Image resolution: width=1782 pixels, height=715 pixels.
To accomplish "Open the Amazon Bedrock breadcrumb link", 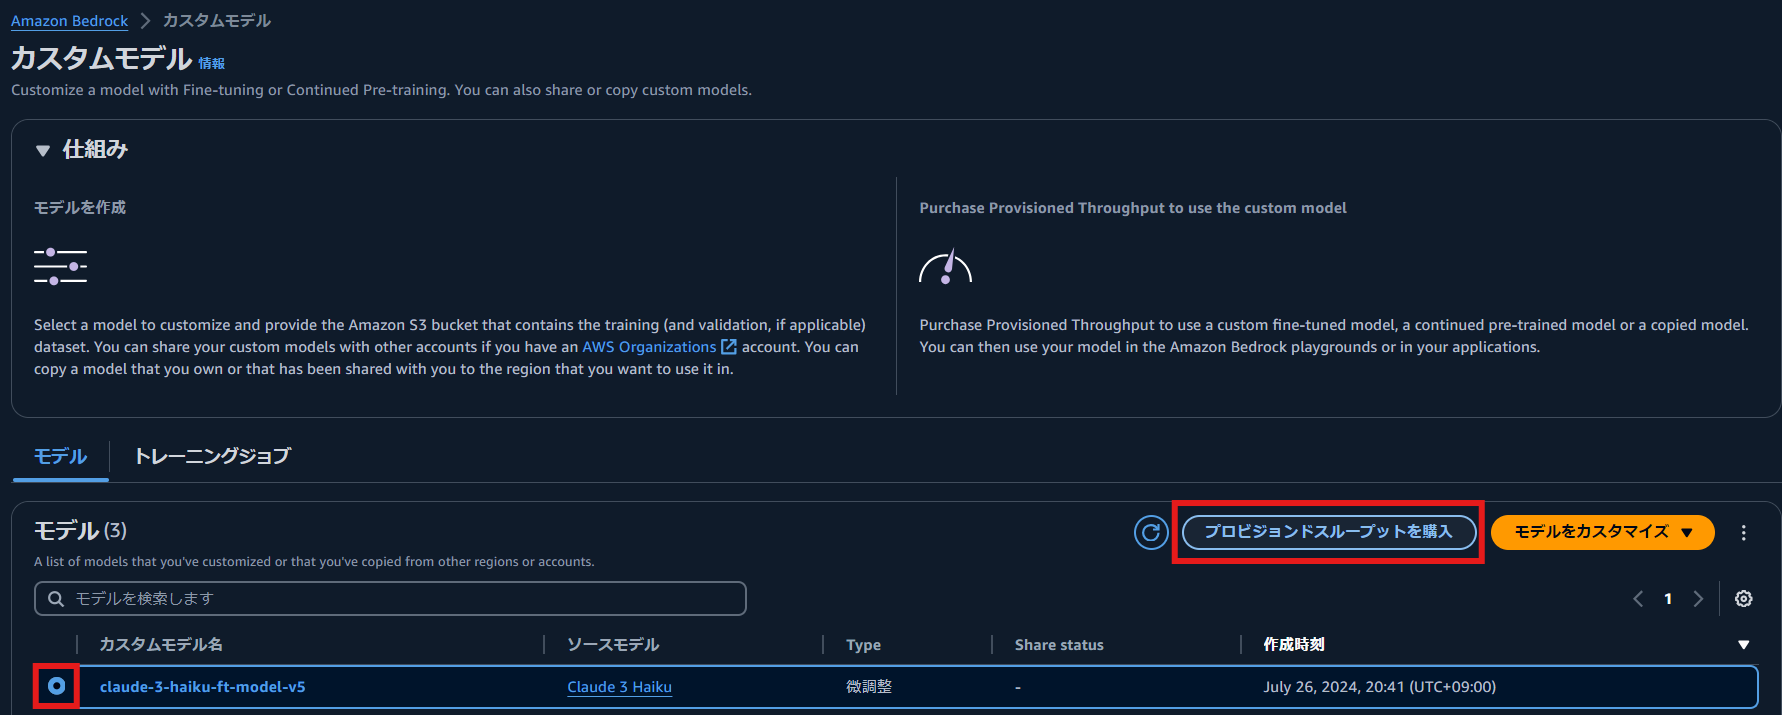I will point(70,21).
